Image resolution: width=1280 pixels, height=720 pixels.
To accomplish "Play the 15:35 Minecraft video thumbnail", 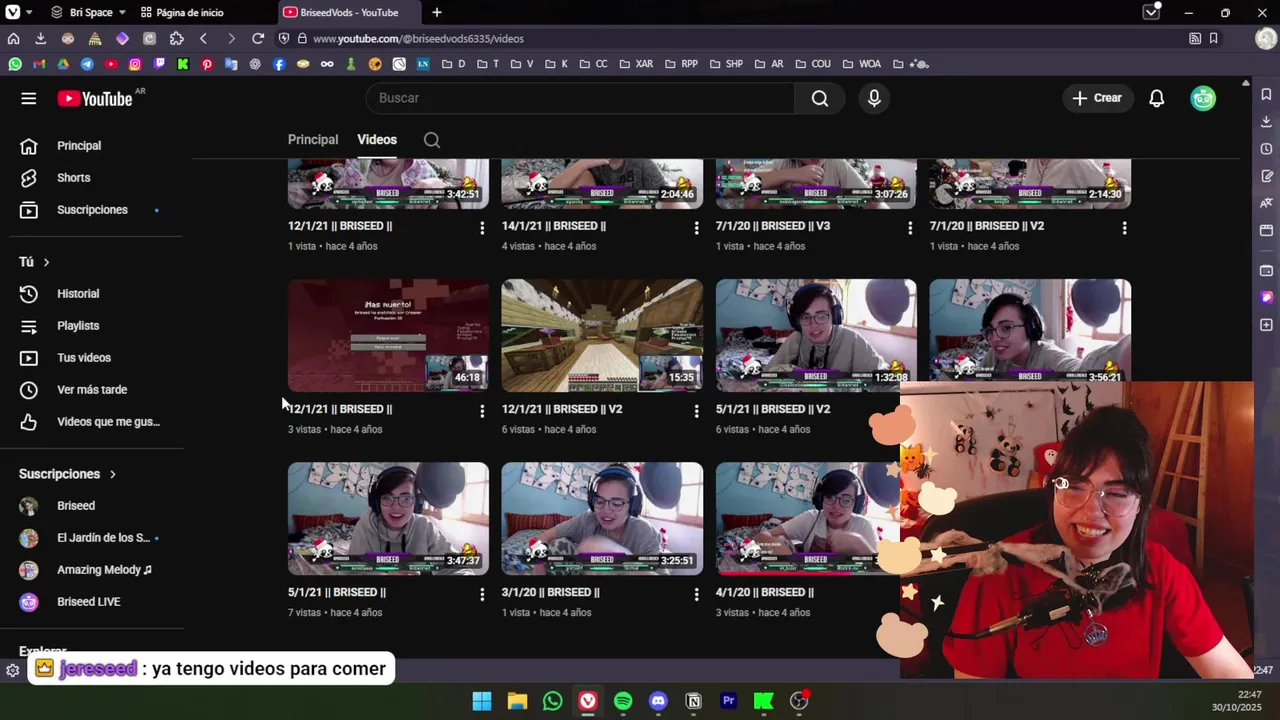I will (602, 335).
